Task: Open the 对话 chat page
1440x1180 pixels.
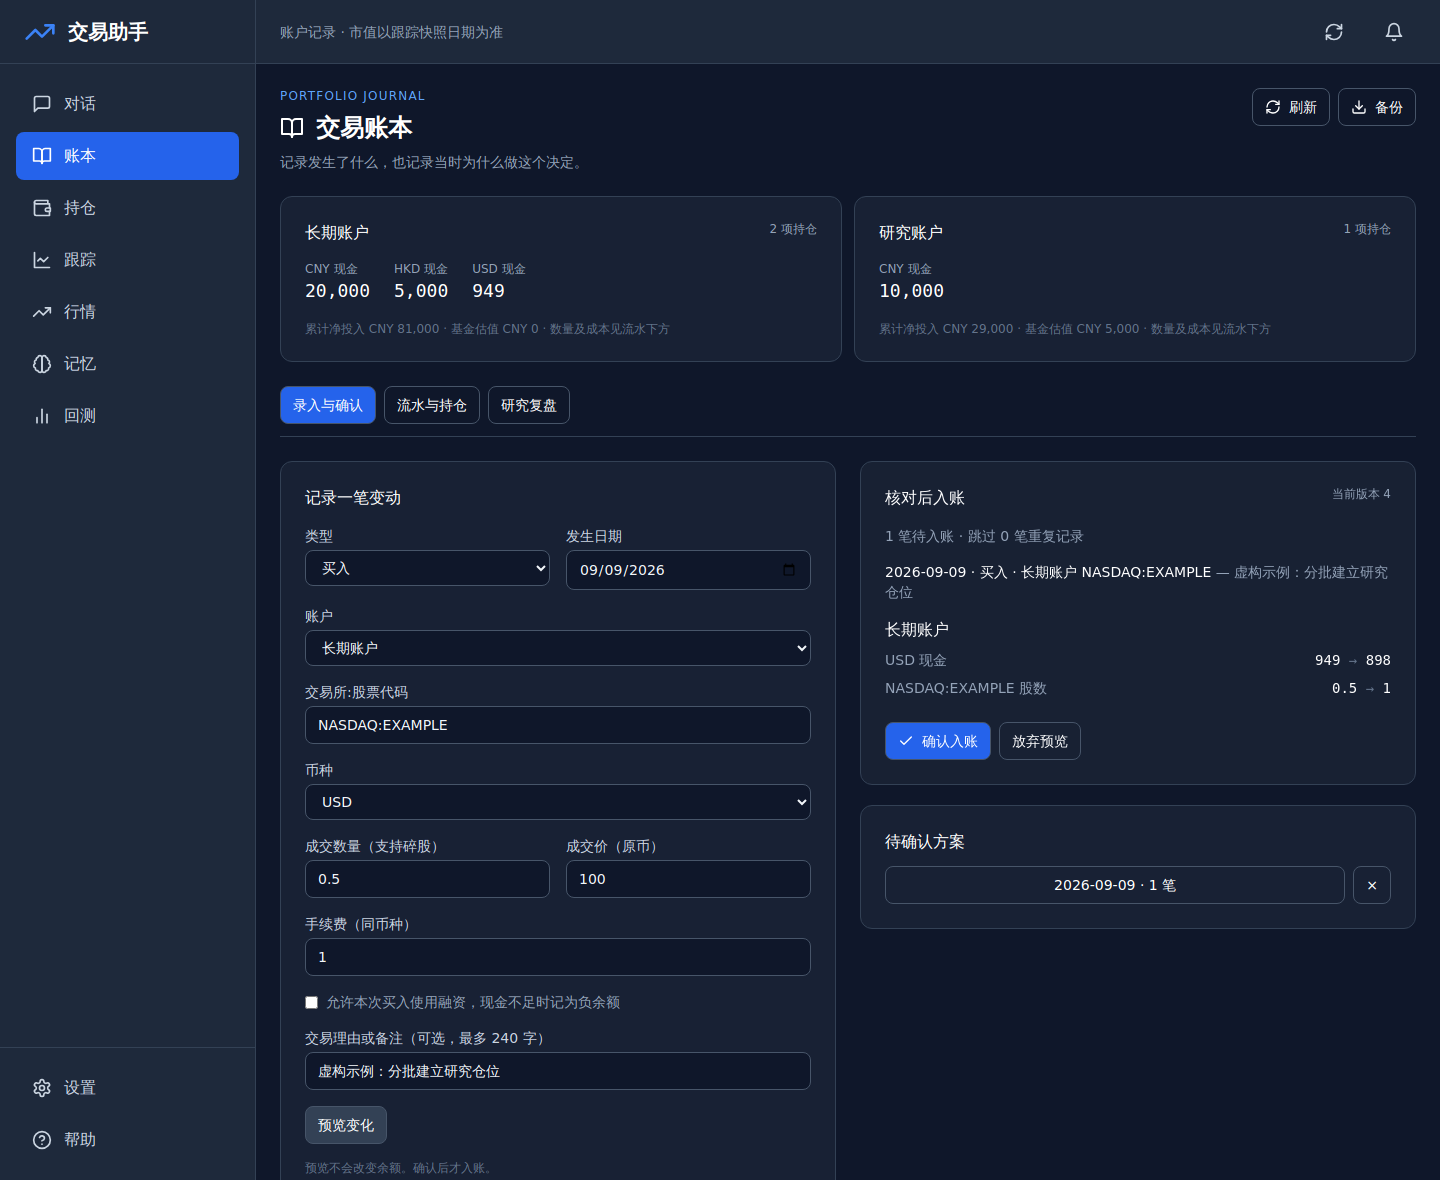Action: pyautogui.click(x=127, y=104)
